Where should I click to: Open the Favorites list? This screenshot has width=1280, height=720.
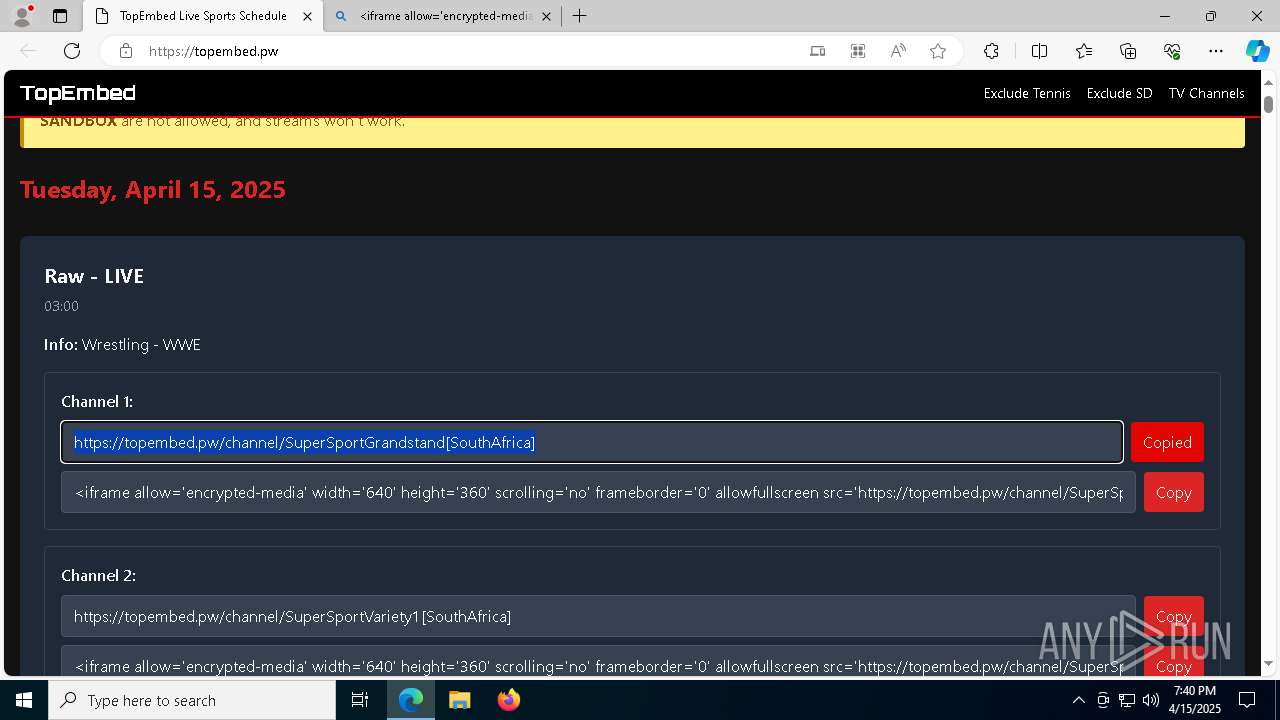1084,51
